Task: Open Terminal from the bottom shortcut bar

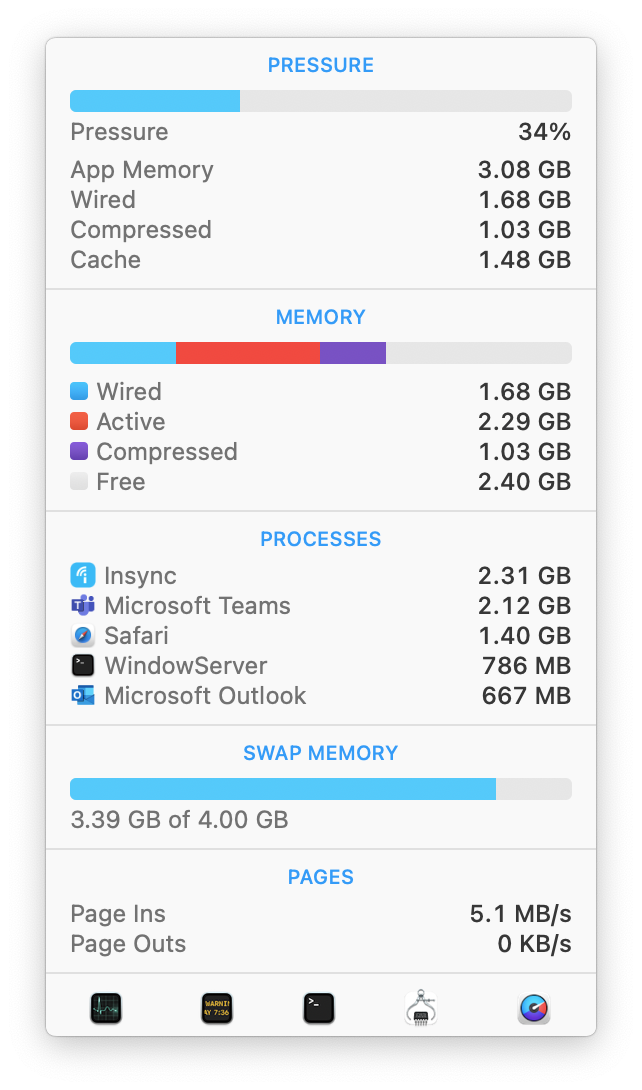Action: (319, 1007)
